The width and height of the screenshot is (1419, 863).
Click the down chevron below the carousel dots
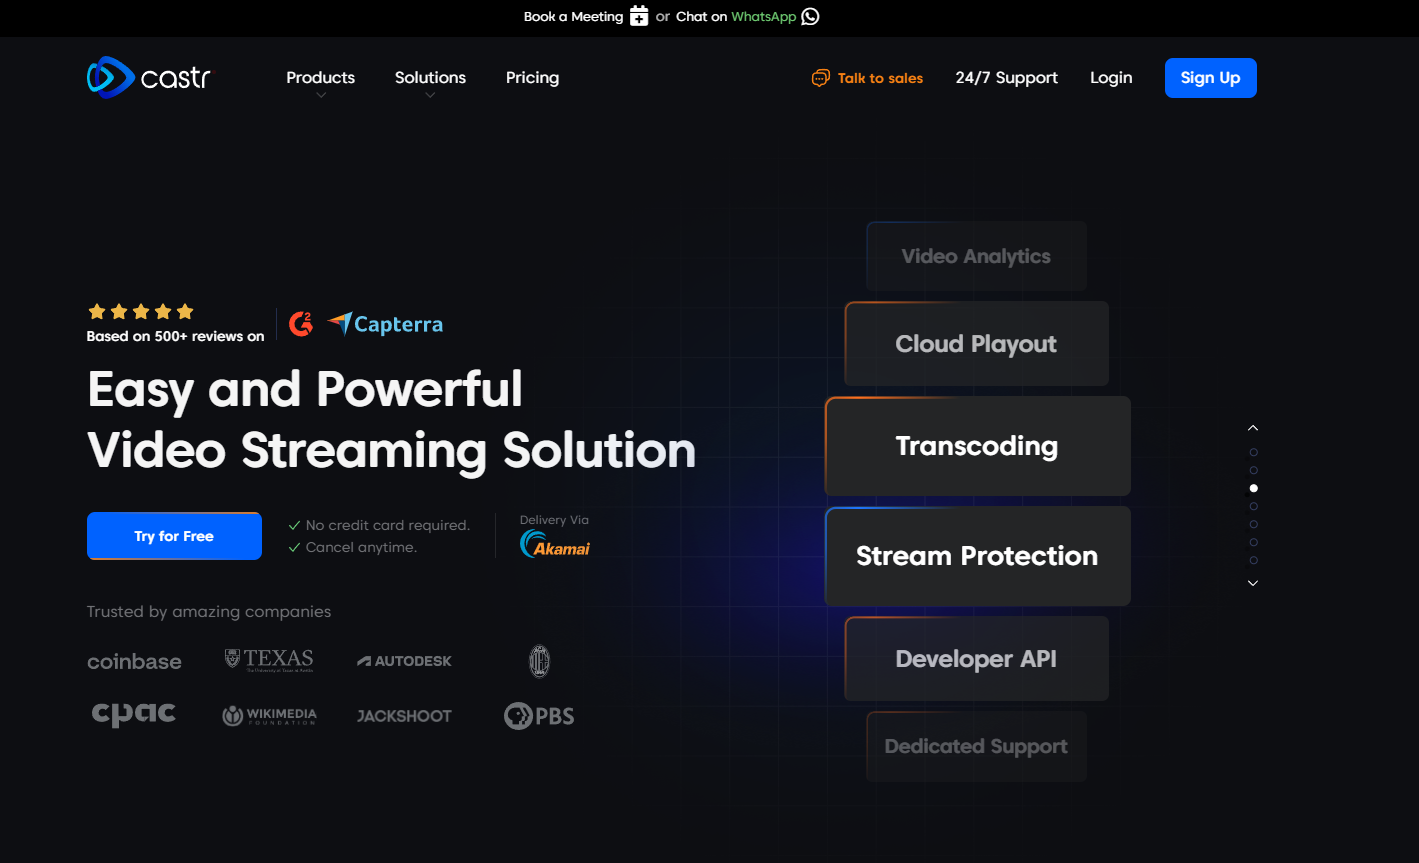tap(1253, 582)
